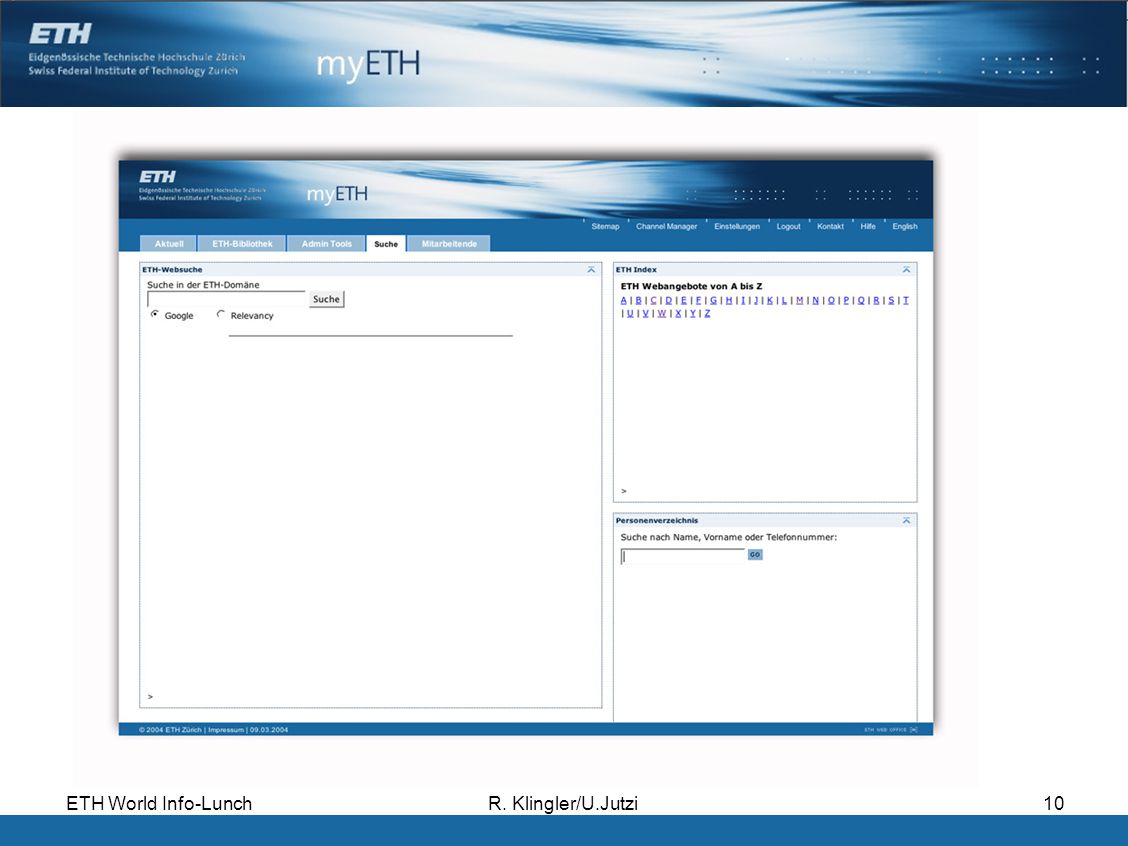Select the Google radio button
The image size is (1128, 846).
[x=155, y=314]
